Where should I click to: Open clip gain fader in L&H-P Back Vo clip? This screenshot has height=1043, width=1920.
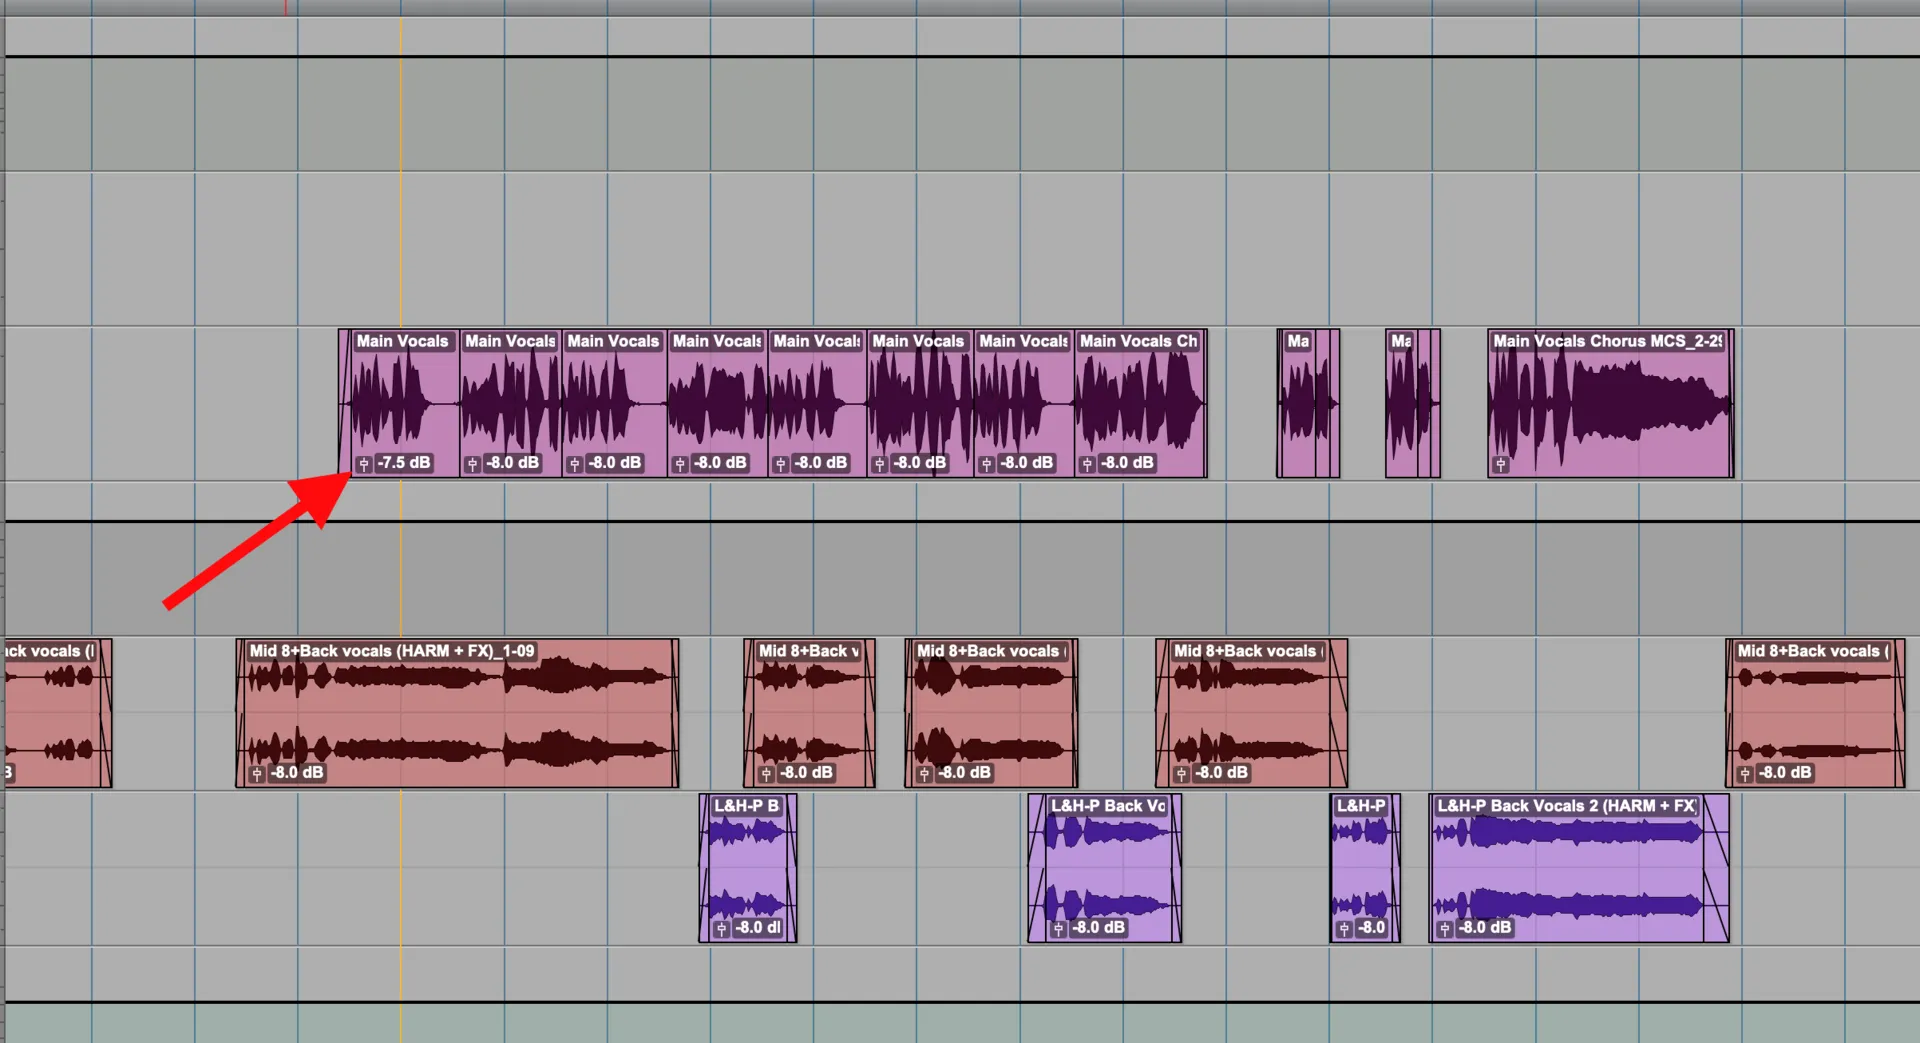1058,928
